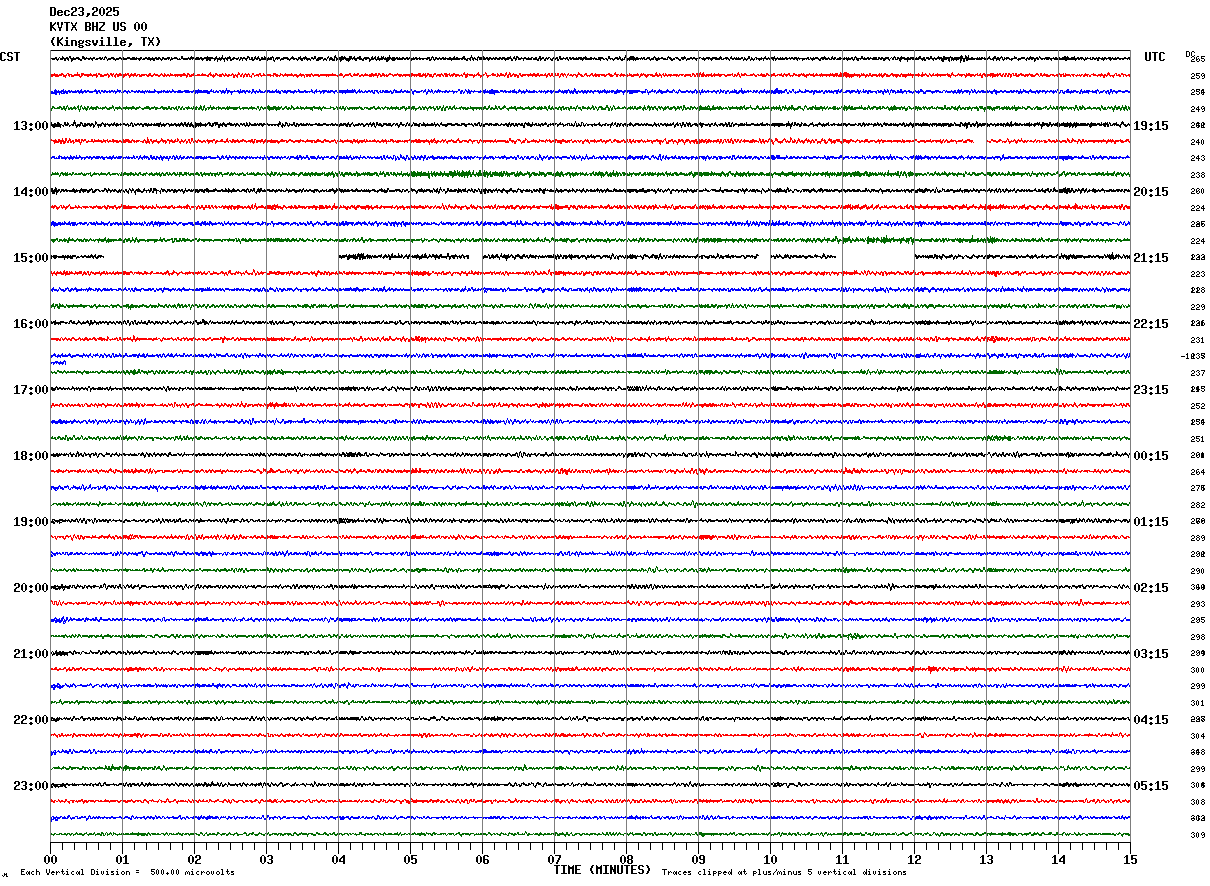Click the DC offset value 309
The height and width of the screenshot is (886, 1210).
click(x=1197, y=835)
